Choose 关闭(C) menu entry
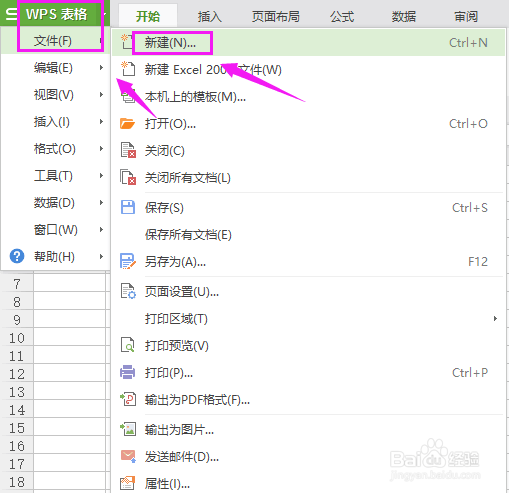This screenshot has height=493, width=509. tap(308, 151)
